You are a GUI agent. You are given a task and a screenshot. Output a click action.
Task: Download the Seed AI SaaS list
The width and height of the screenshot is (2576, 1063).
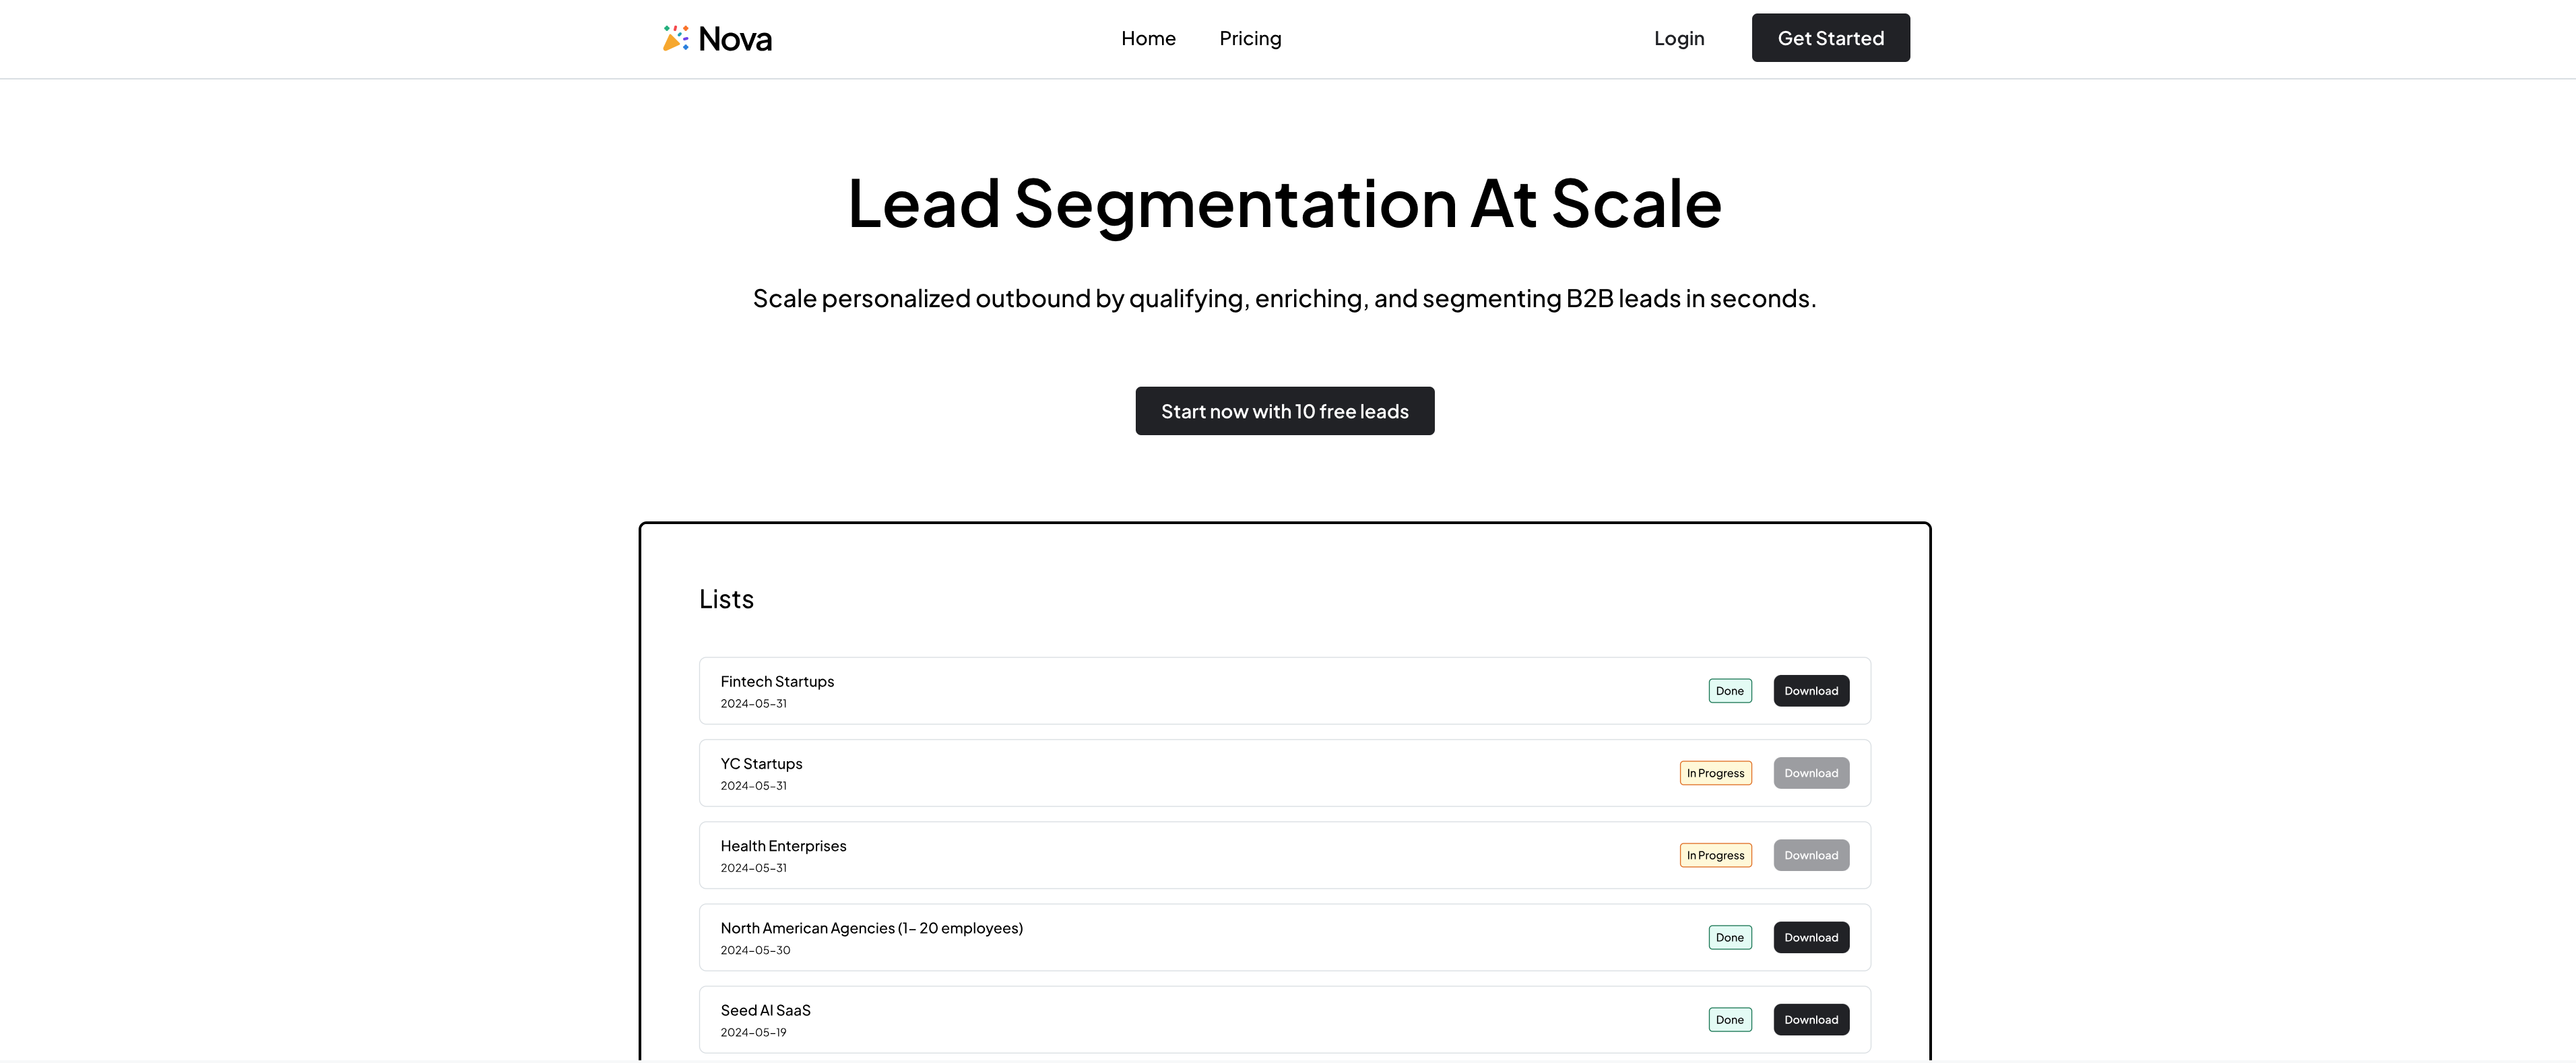pos(1810,1019)
